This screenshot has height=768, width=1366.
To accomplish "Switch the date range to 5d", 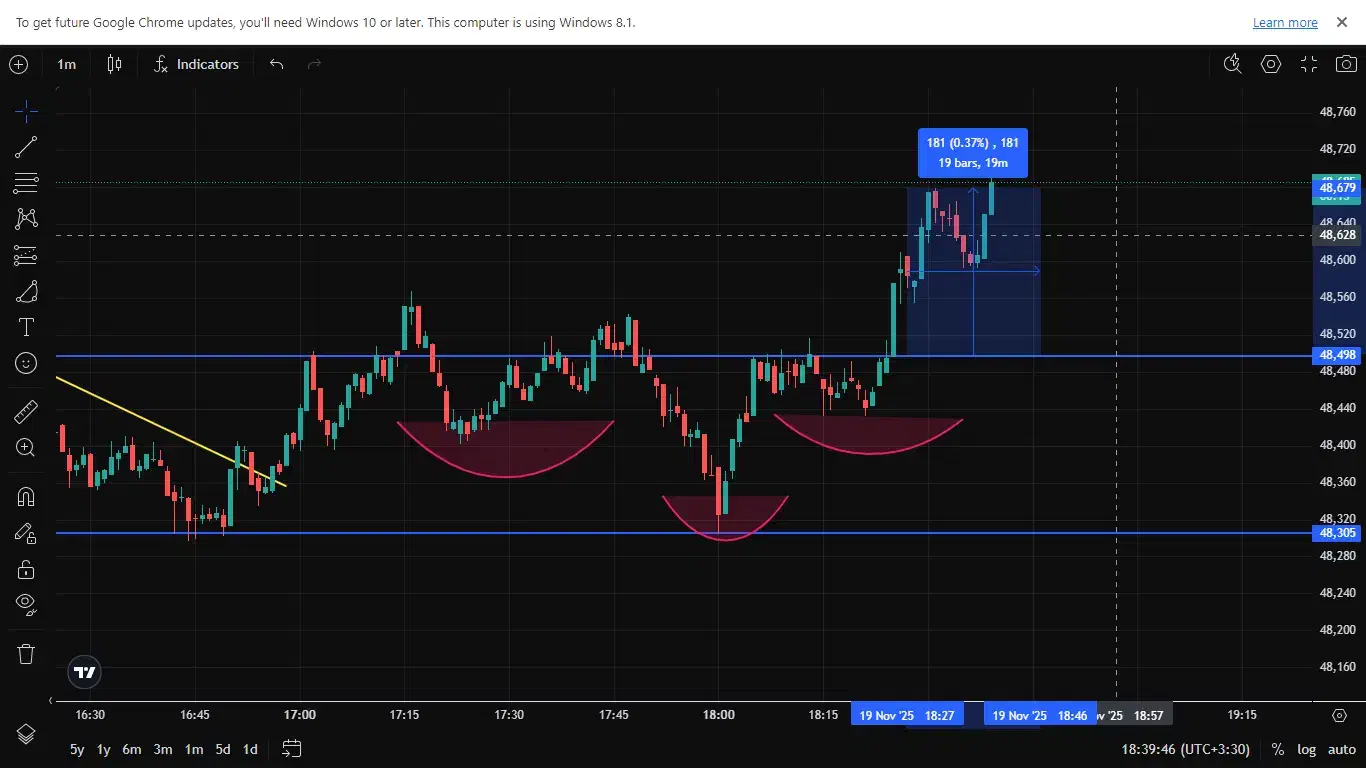I will [223, 749].
